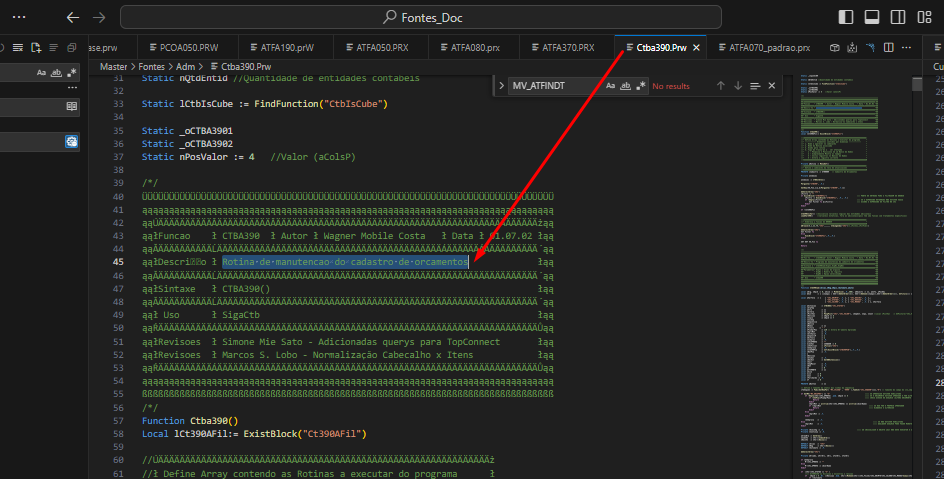The height and width of the screenshot is (479, 944).
Task: Click the 'Function Ctba390()' declaration text
Action: pyautogui.click(x=190, y=421)
